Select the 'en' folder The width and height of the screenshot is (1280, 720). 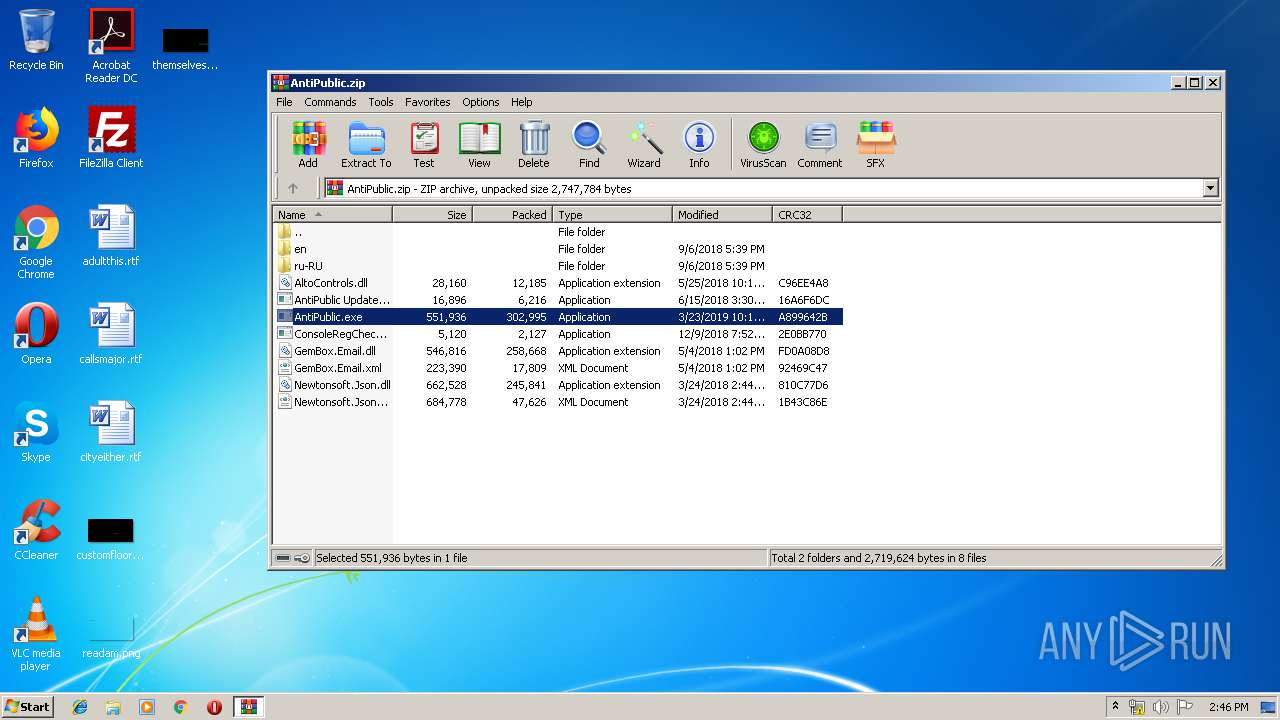click(x=558, y=249)
